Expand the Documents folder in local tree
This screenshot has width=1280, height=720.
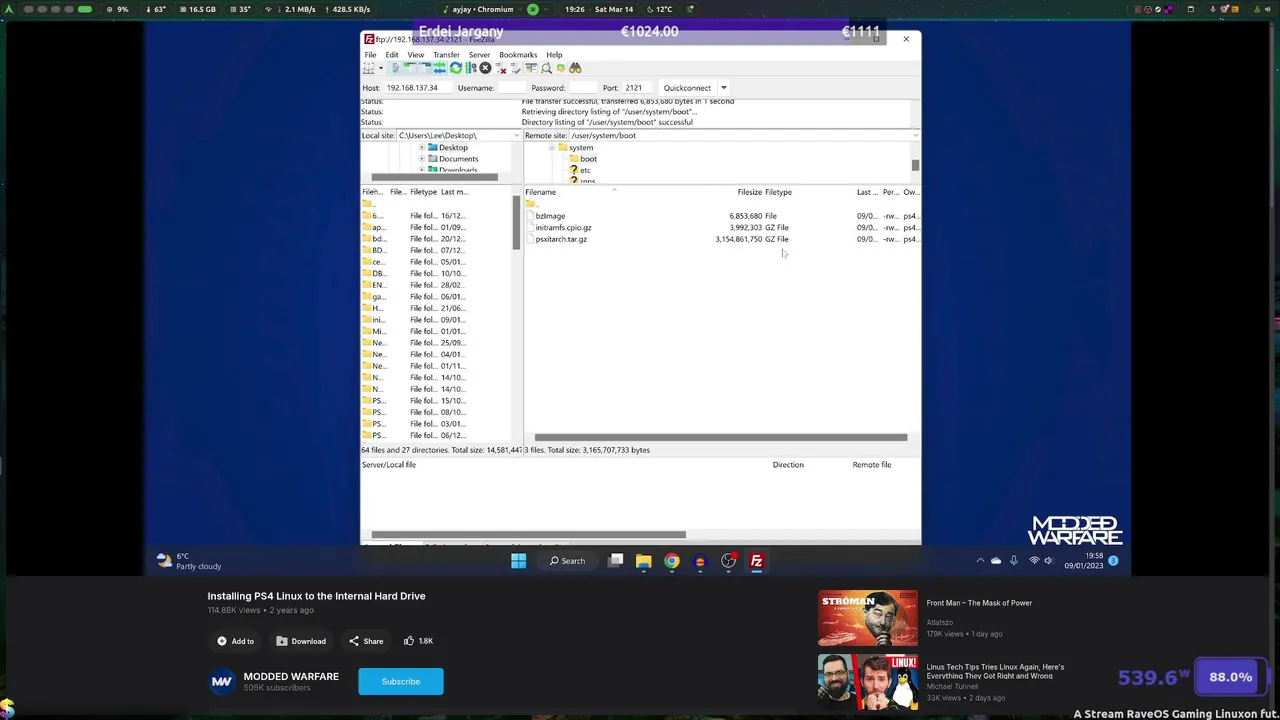[421, 159]
